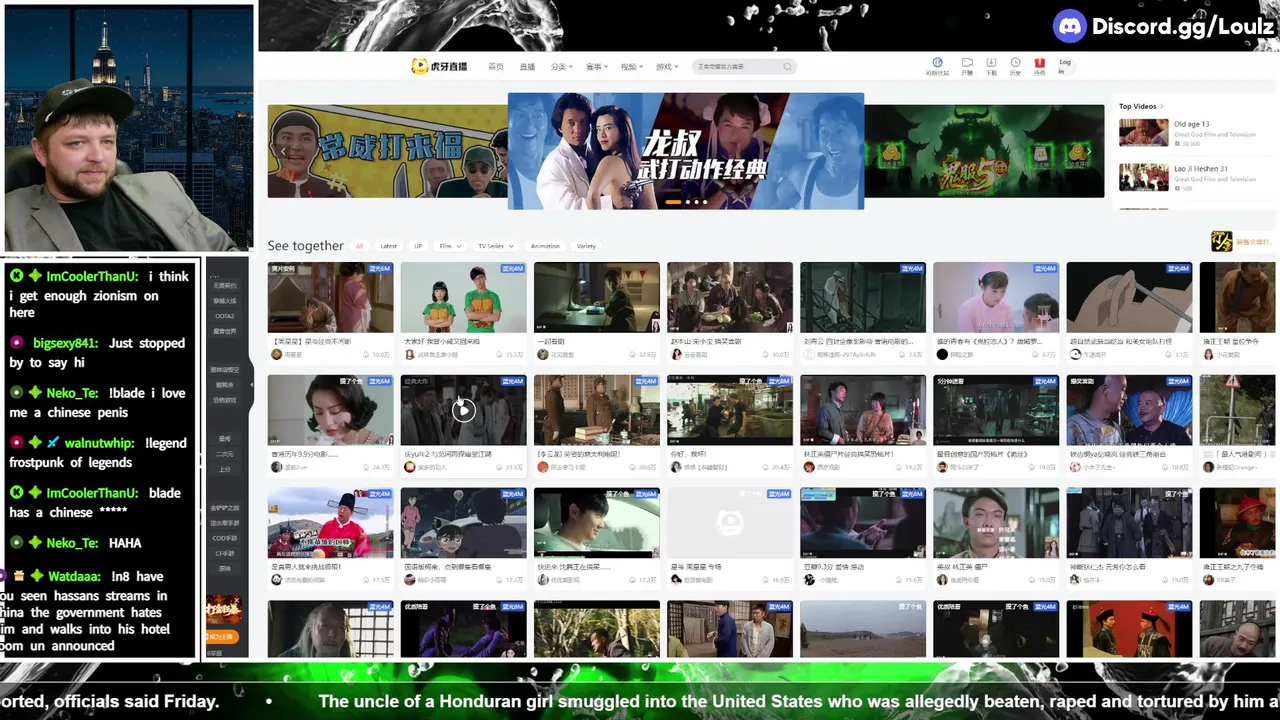
Task: Open the 龙叔武打动作经典 center banner
Action: pyautogui.click(x=686, y=151)
